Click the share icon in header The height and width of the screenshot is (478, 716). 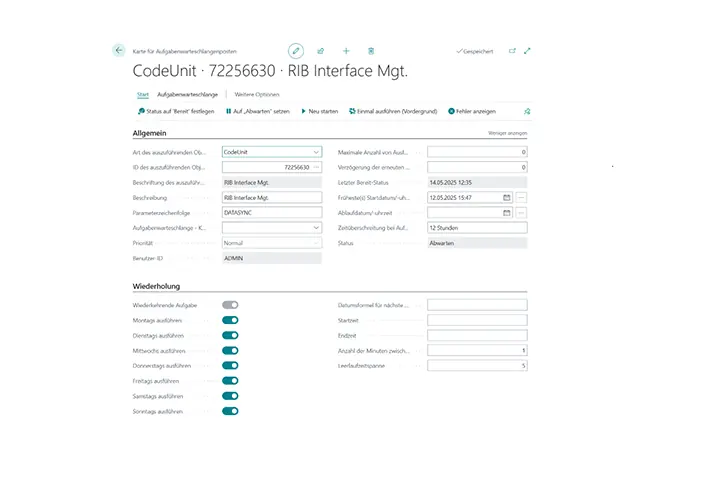pyautogui.click(x=321, y=51)
